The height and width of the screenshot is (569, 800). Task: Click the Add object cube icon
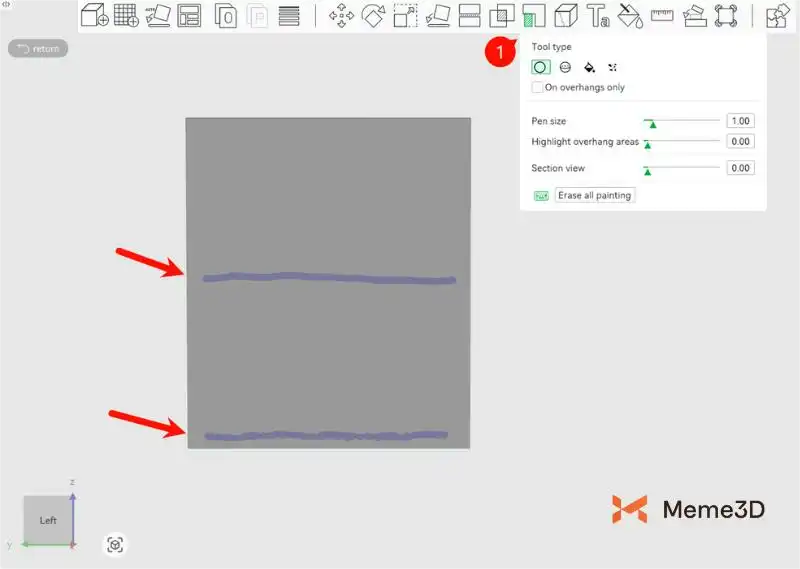click(x=94, y=16)
